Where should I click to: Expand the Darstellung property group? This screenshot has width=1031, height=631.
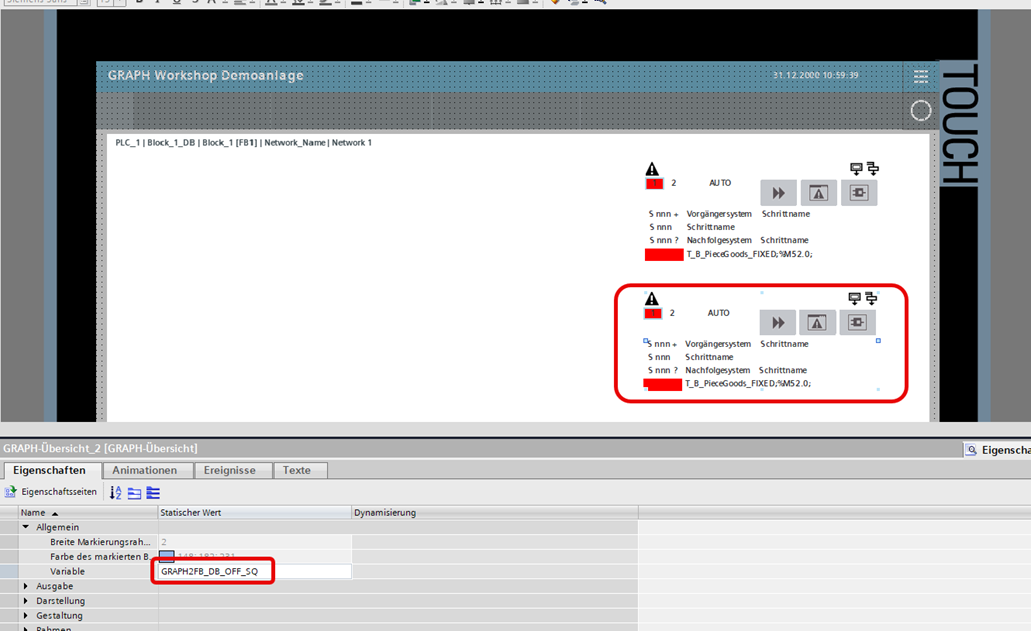[x=26, y=601]
